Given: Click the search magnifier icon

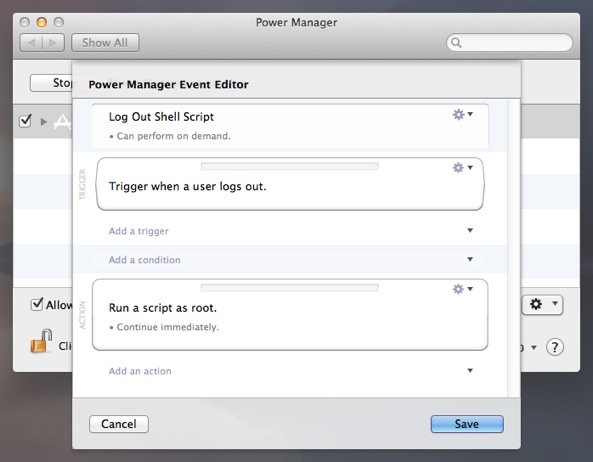Looking at the screenshot, I should point(456,43).
